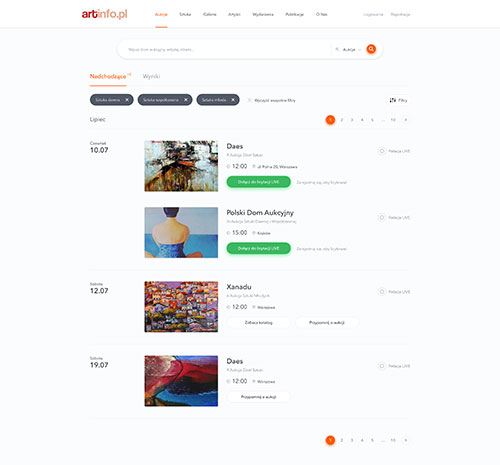Toggle LIVE broadcast radio for Polski Dom Aukcyjny

pos(382,217)
